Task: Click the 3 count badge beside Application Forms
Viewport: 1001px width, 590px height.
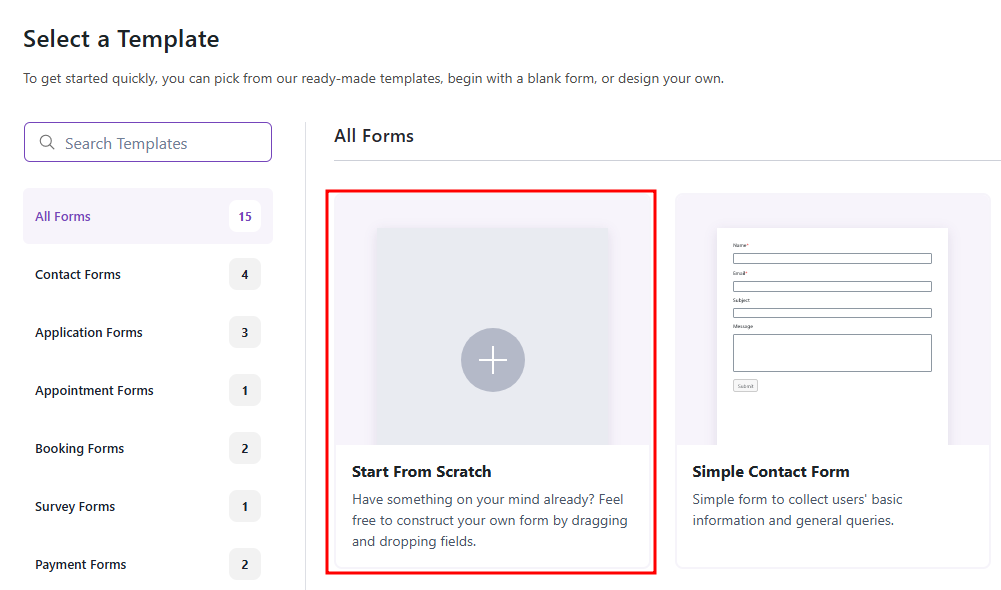Action: (244, 332)
